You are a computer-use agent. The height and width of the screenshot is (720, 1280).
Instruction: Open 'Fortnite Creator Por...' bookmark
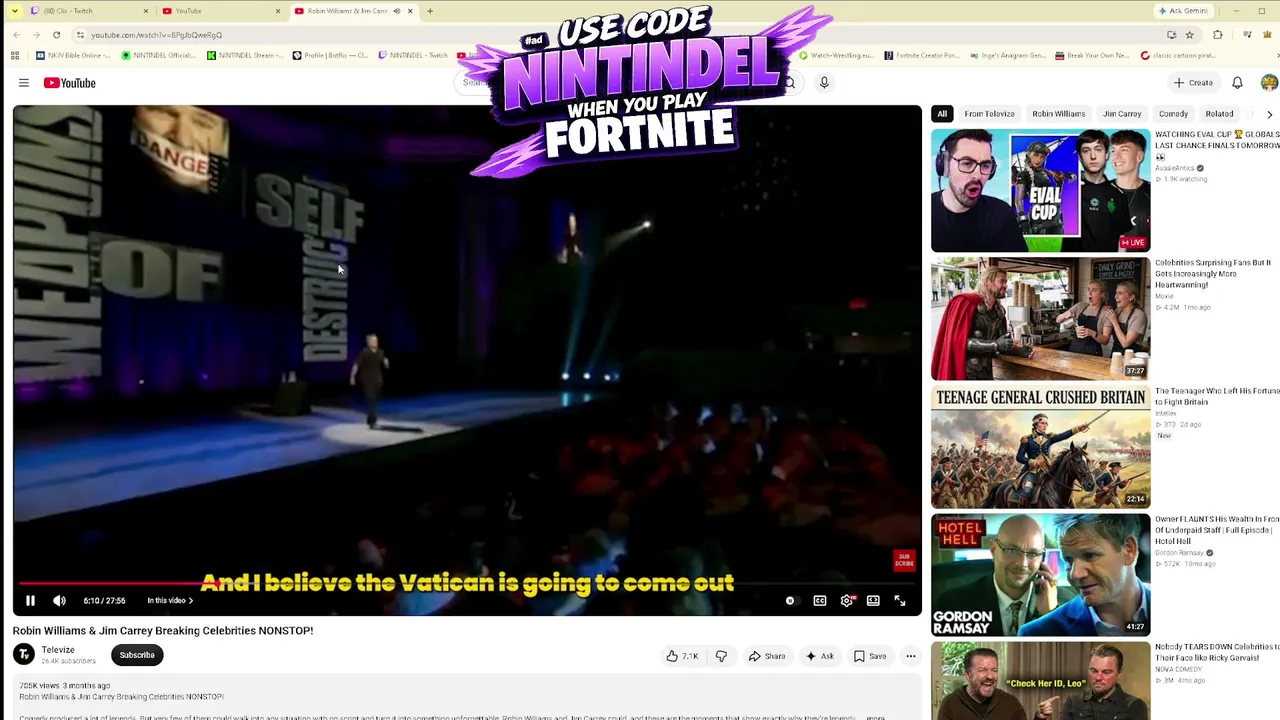click(922, 55)
